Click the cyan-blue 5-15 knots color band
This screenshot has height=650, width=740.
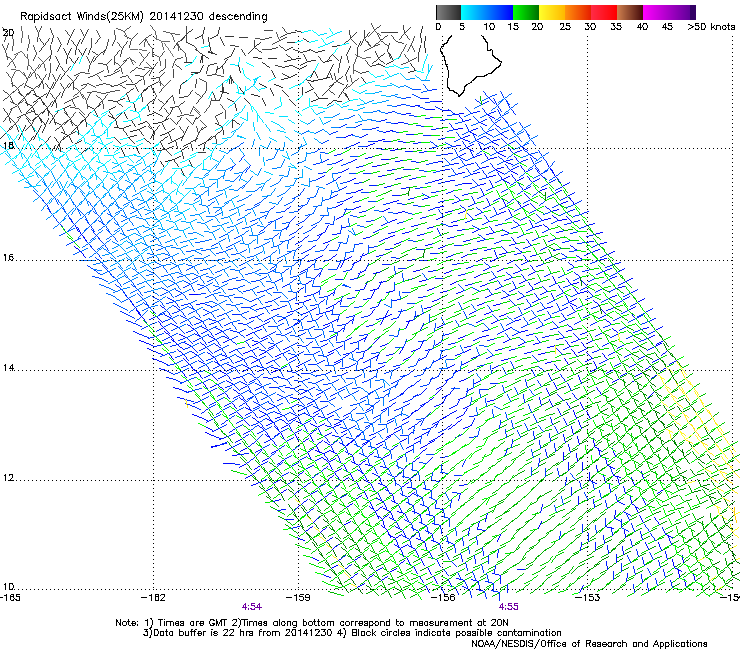coord(487,12)
